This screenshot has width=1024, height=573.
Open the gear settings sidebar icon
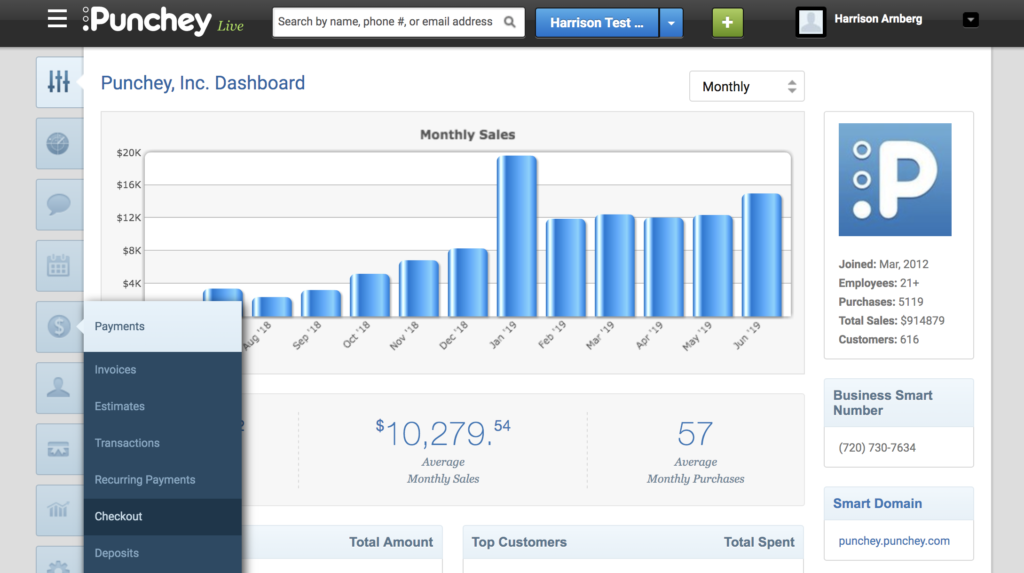coord(59,562)
